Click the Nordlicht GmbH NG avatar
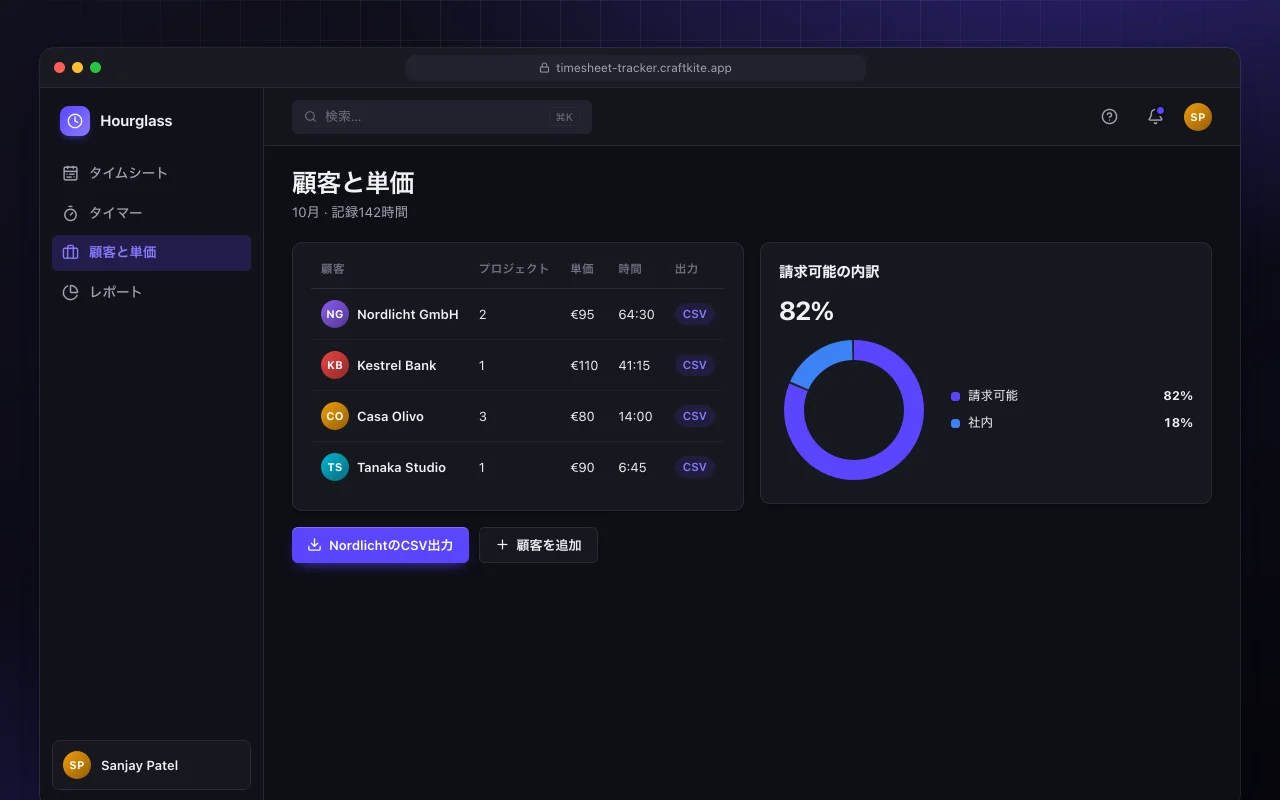 pyautogui.click(x=335, y=314)
